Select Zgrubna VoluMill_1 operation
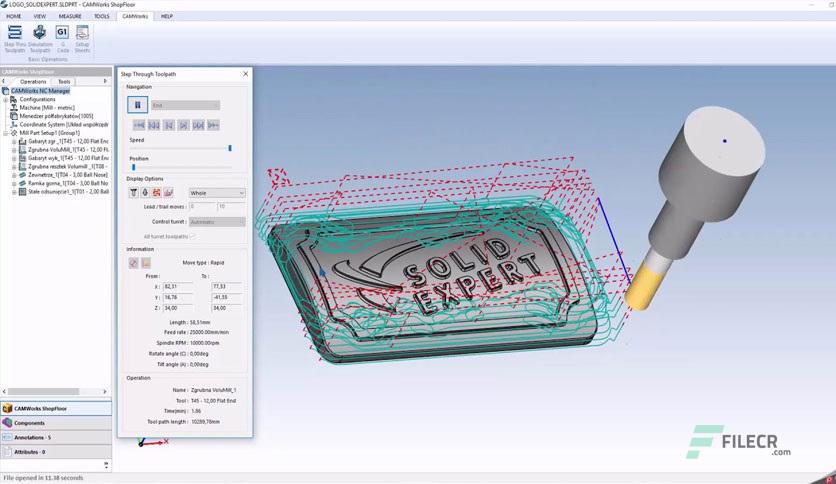The width and height of the screenshot is (836, 484). 68,150
